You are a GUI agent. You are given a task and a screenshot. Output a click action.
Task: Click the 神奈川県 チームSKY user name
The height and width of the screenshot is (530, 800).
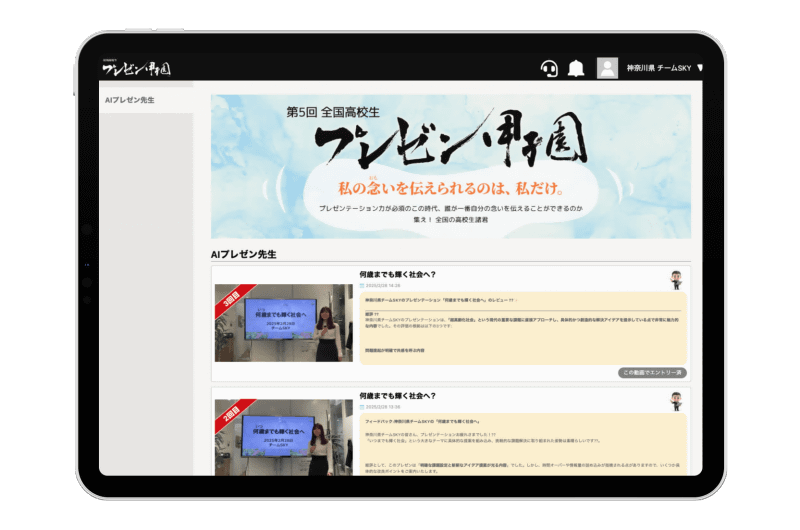(x=659, y=68)
